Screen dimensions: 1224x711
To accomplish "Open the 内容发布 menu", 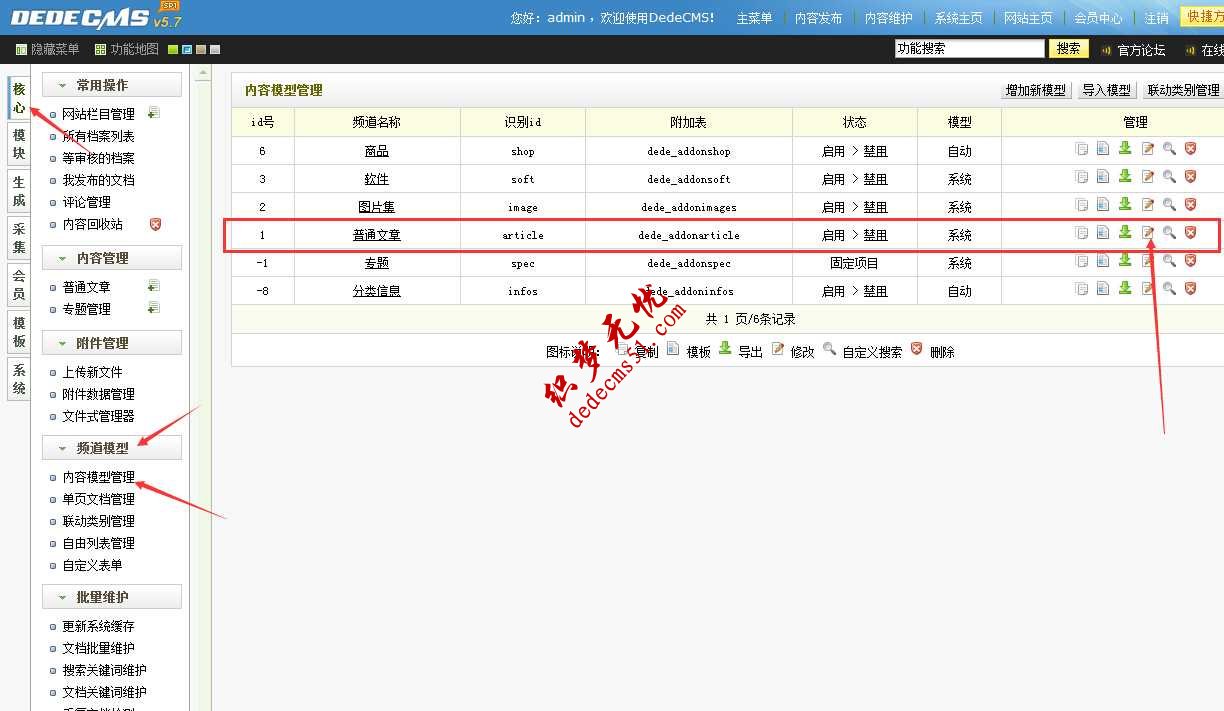I will (818, 16).
